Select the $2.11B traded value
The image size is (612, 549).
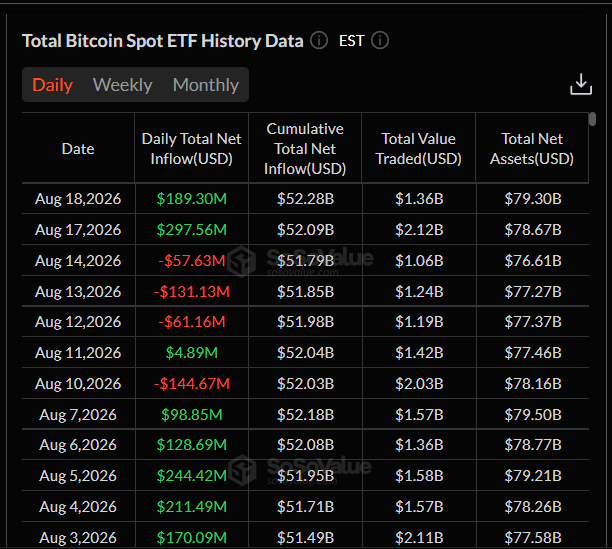point(419,538)
